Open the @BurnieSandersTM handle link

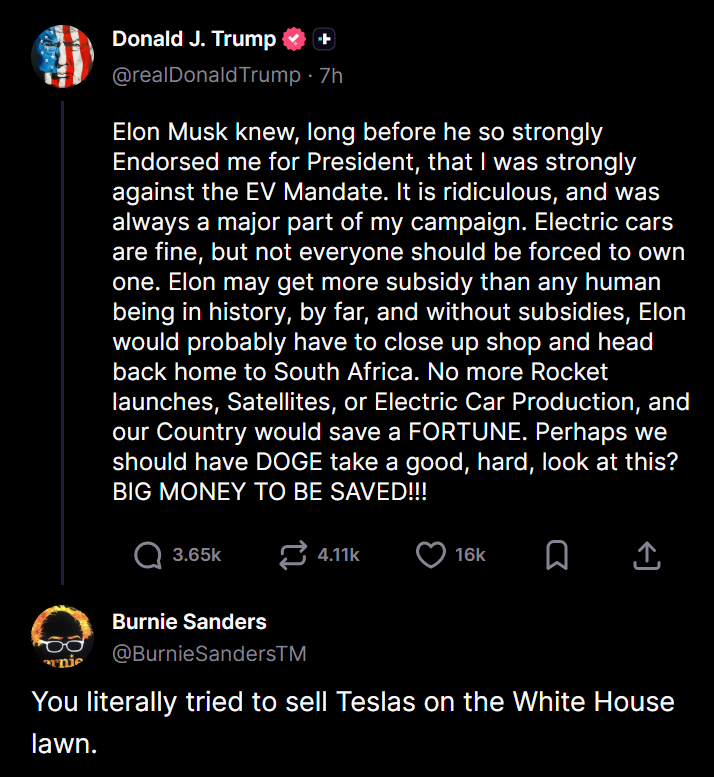(x=209, y=654)
